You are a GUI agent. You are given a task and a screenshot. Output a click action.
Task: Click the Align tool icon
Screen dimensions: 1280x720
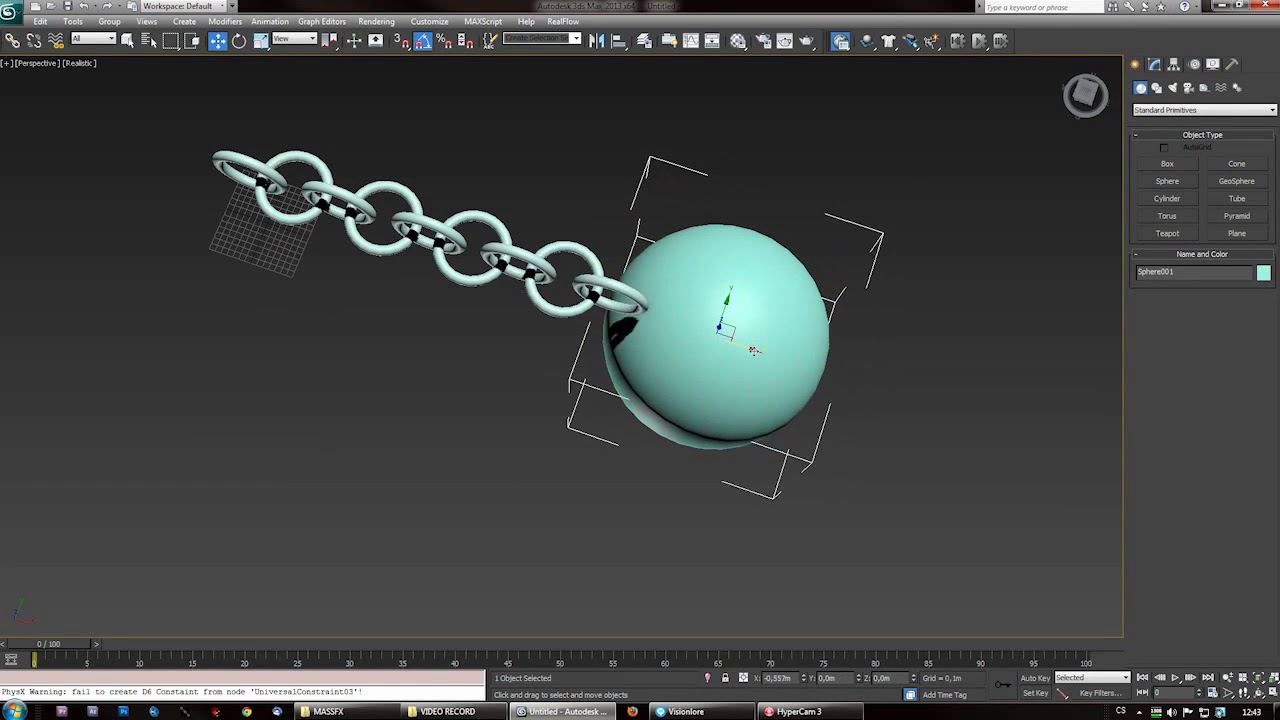click(x=618, y=41)
